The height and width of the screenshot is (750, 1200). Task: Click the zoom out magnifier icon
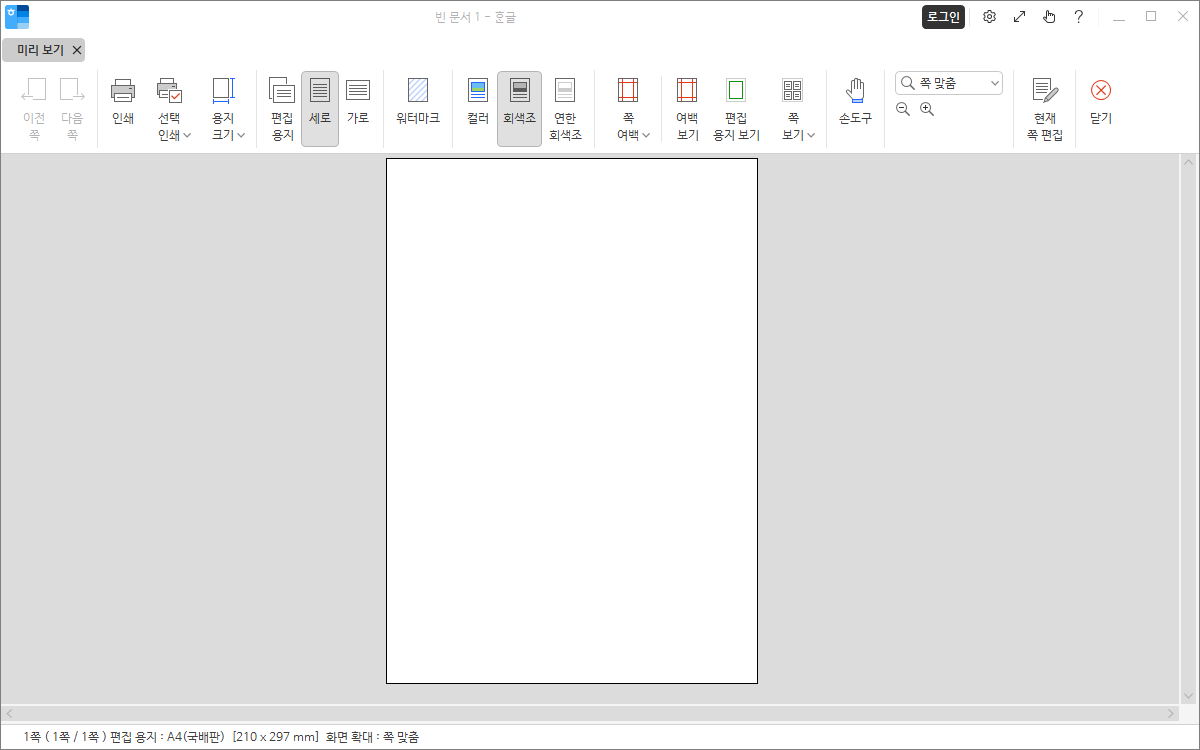click(x=903, y=109)
